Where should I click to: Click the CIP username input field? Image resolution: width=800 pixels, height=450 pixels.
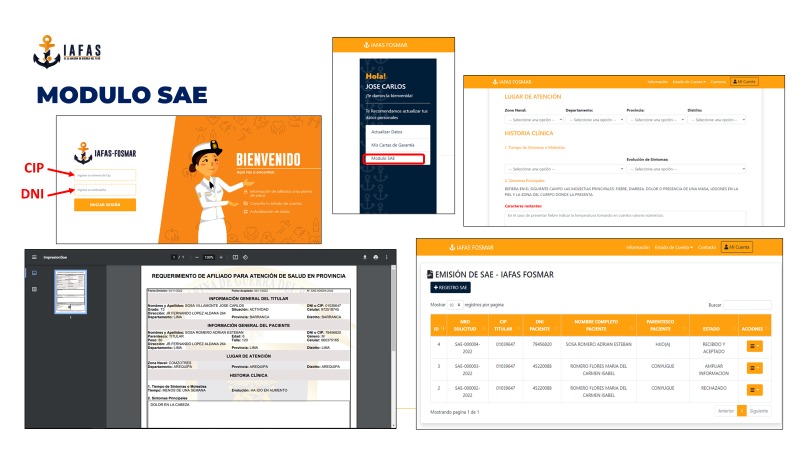click(104, 174)
